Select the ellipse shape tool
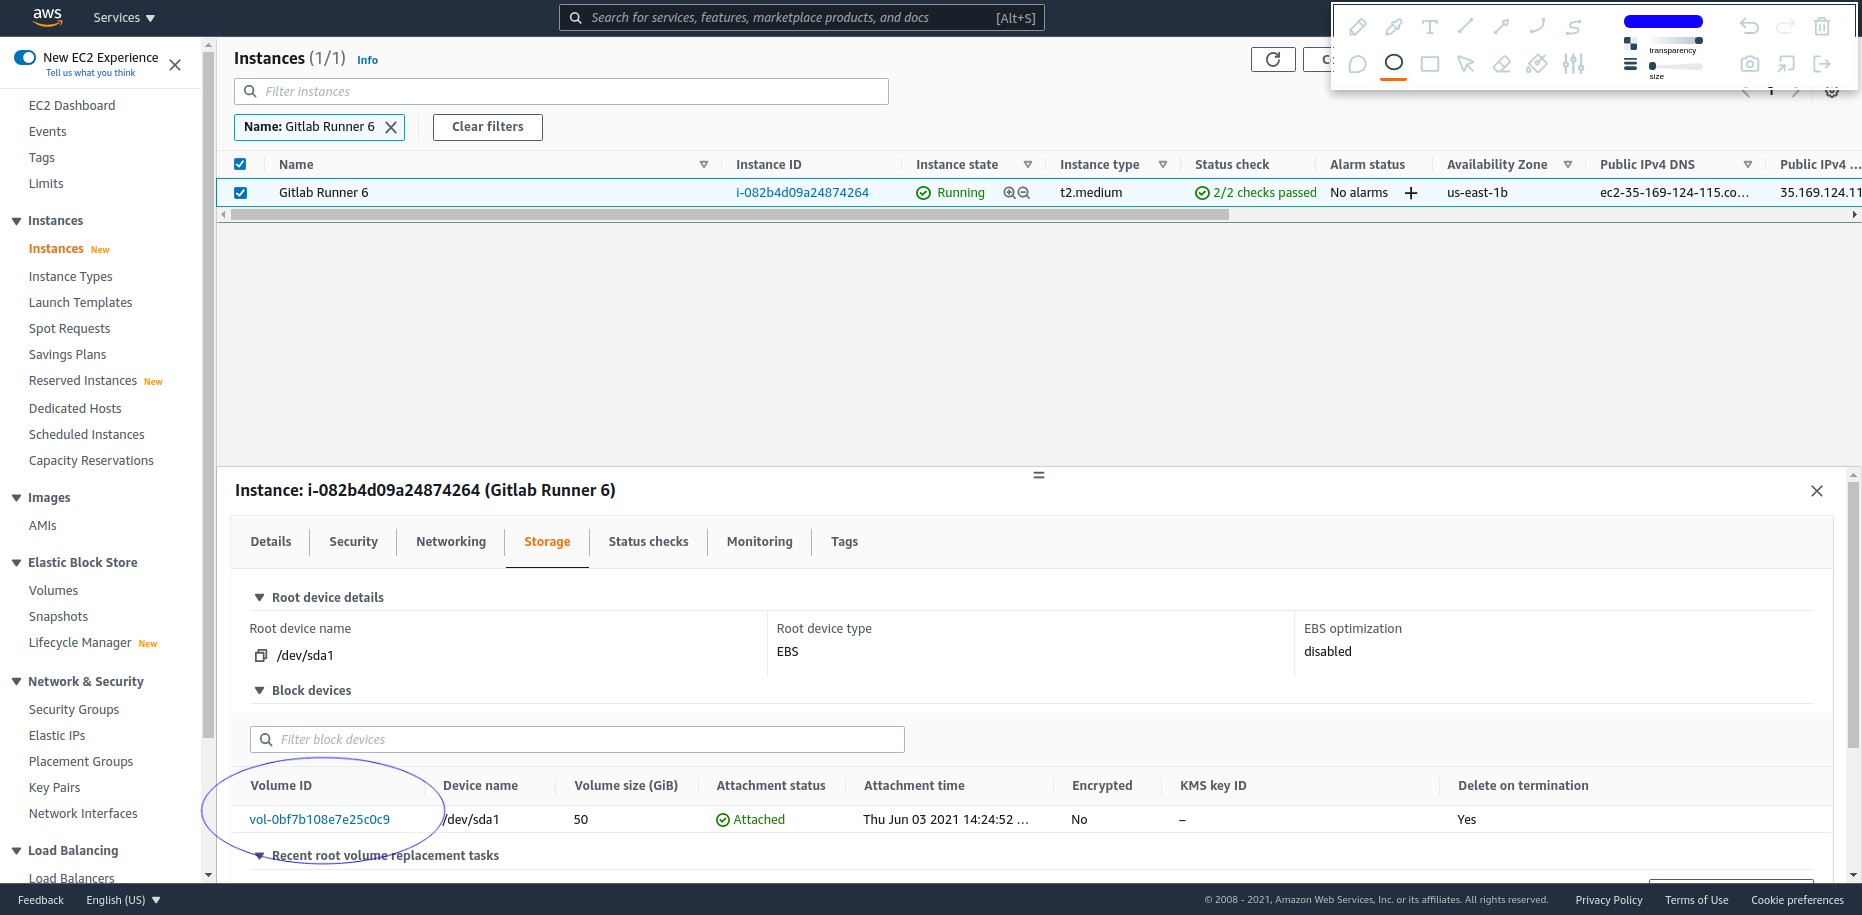Screen dimensions: 1862x915 point(1393,62)
